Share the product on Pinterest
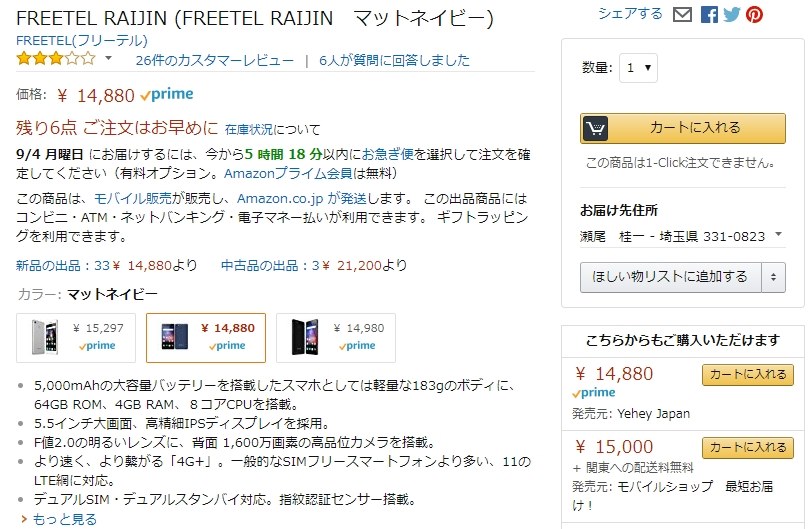Image resolution: width=811 pixels, height=529 pixels. [753, 15]
